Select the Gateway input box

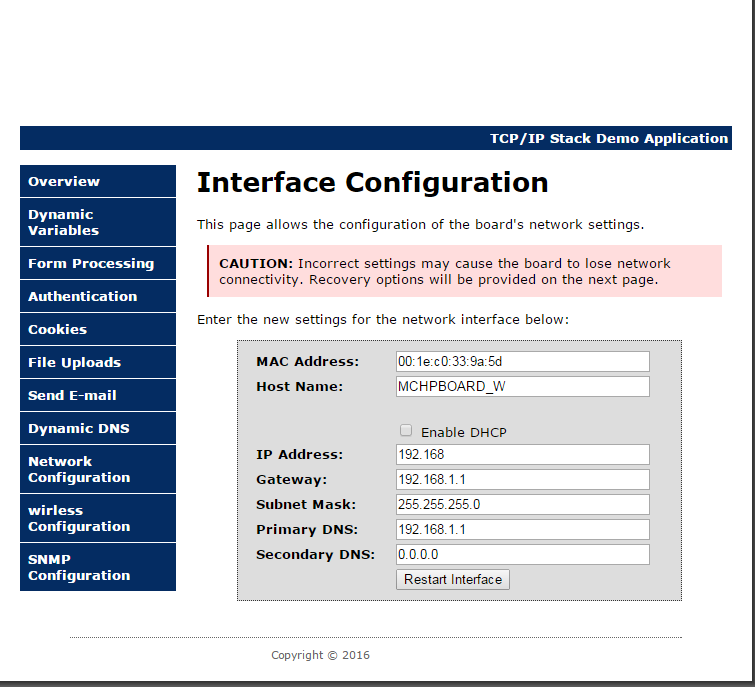(522, 480)
